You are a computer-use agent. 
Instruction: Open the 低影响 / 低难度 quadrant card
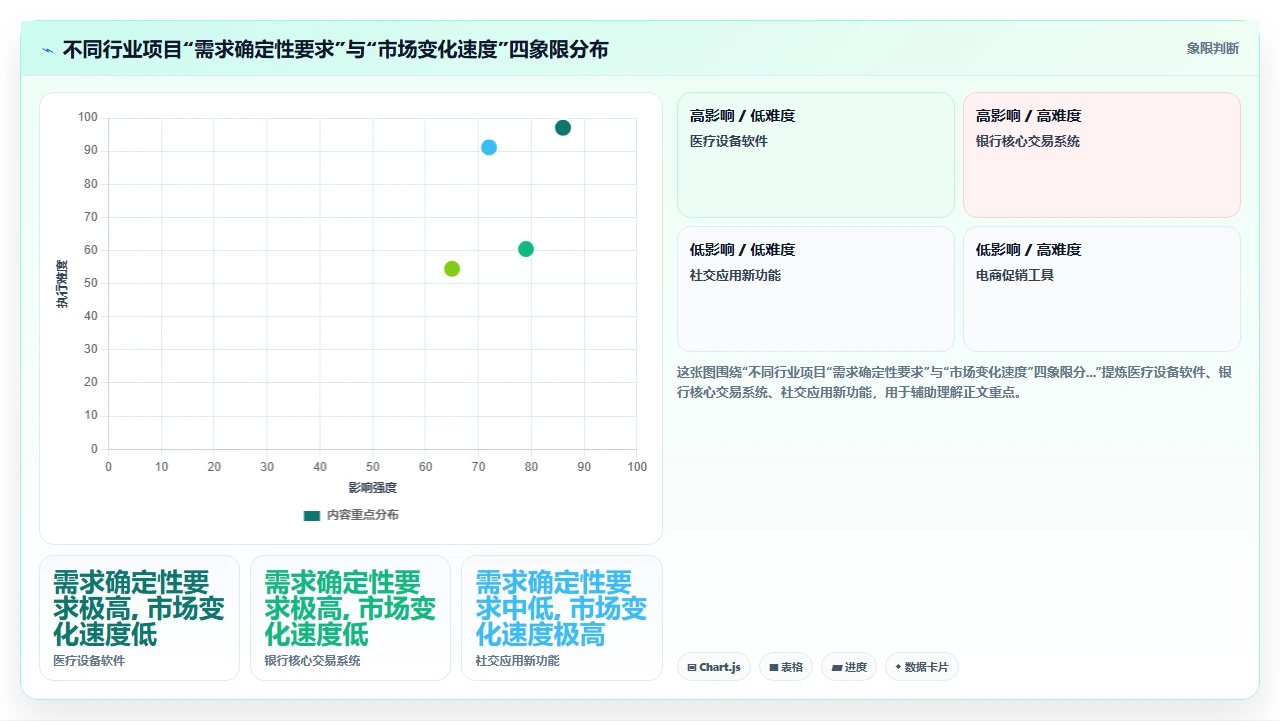[816, 289]
